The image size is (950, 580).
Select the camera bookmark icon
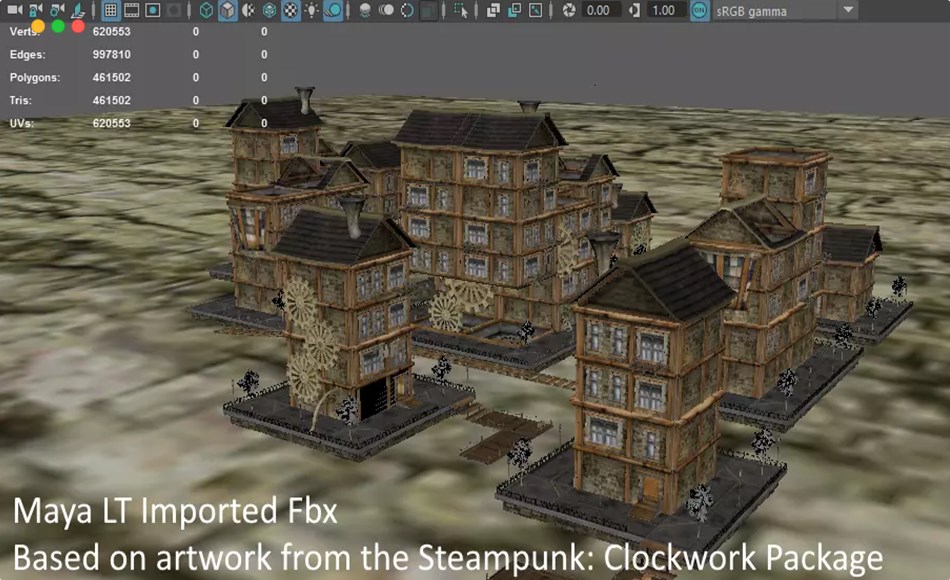pyautogui.click(x=77, y=10)
